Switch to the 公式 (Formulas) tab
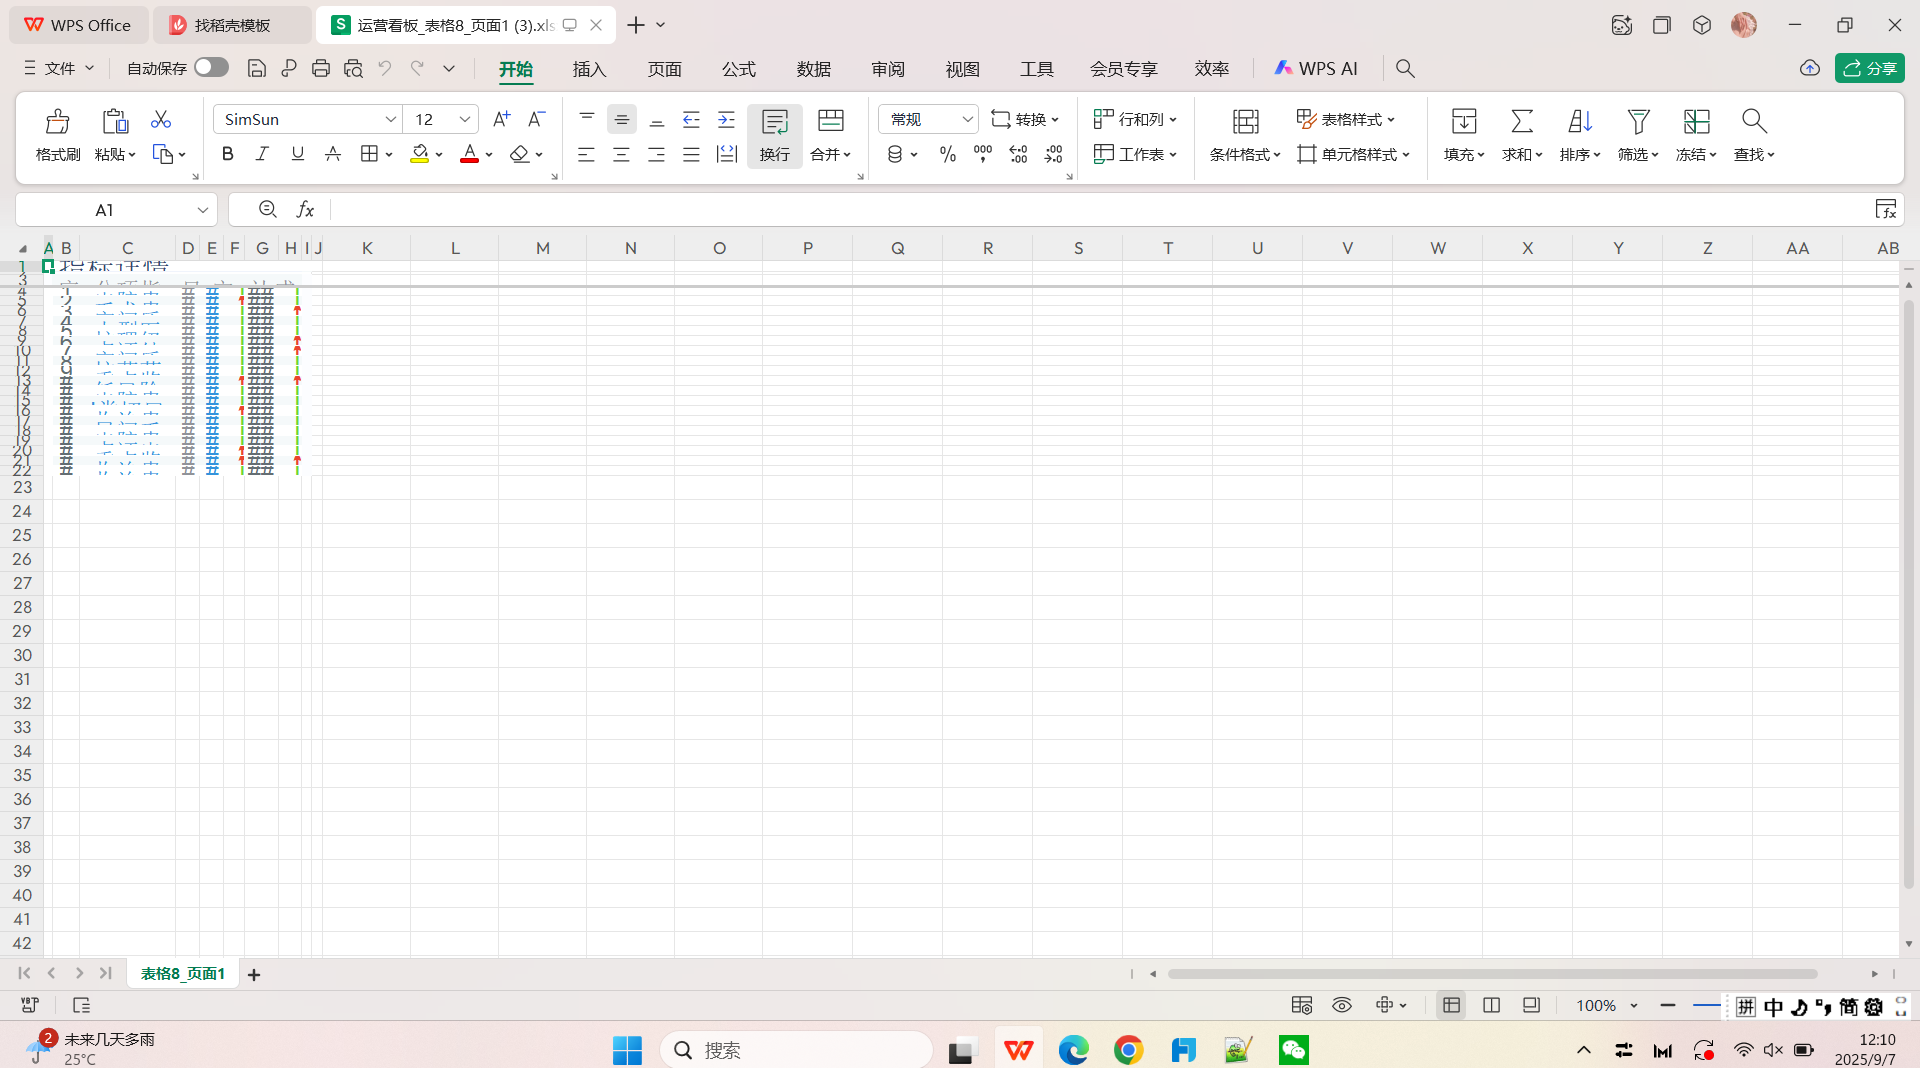Image resolution: width=1920 pixels, height=1068 pixels. coord(738,68)
